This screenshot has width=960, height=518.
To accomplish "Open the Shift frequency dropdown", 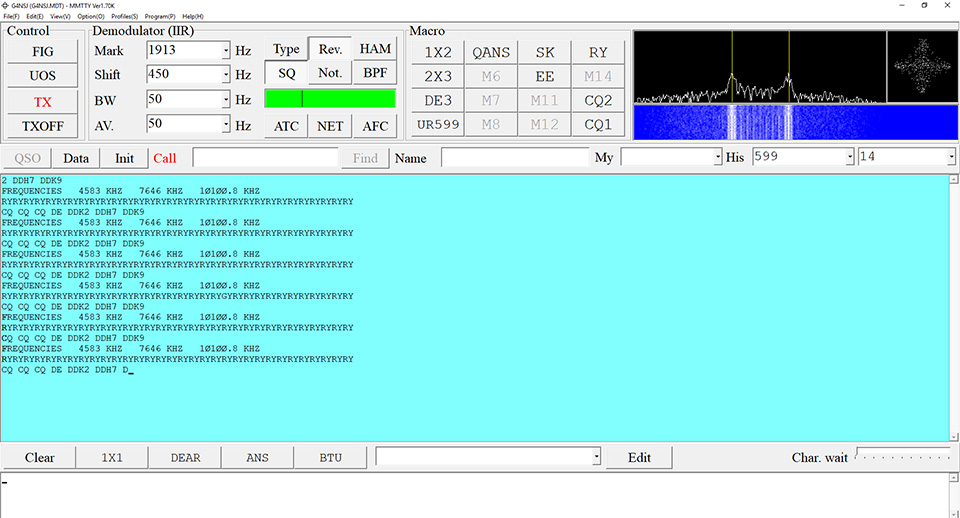I will point(226,75).
